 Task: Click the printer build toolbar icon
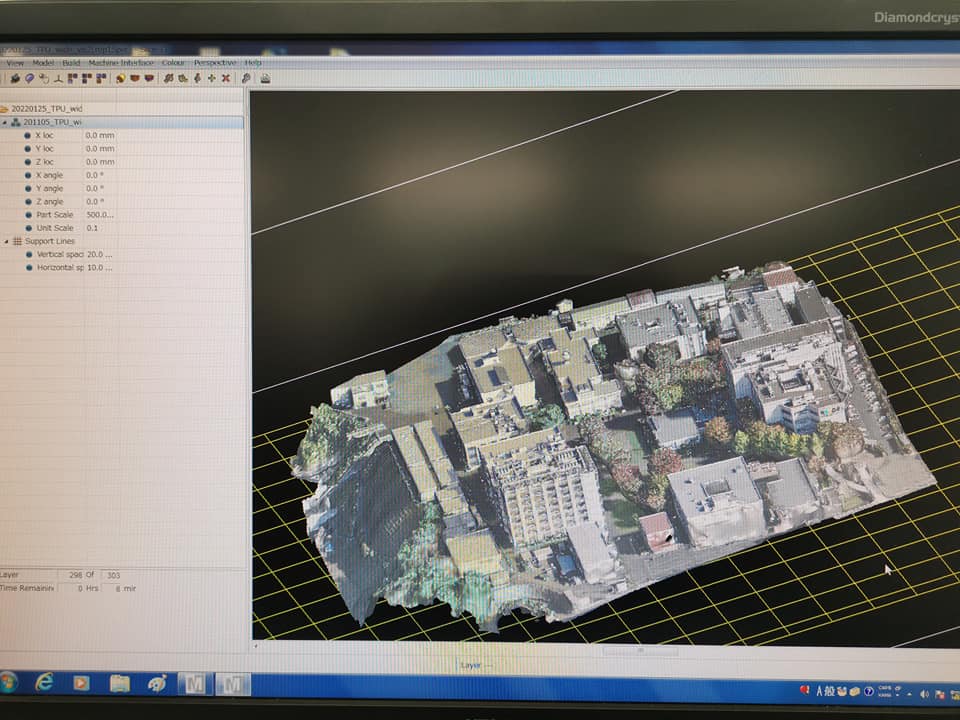[x=265, y=78]
